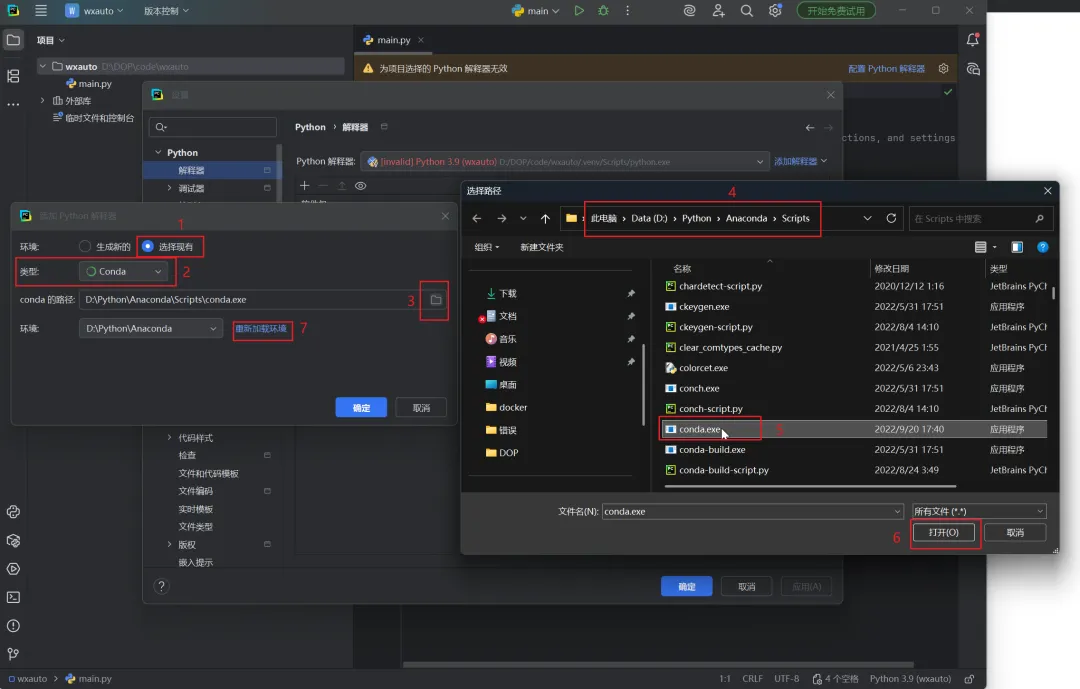The width and height of the screenshot is (1080, 689).
Task: Select main.py in the project tree
Action: [x=89, y=83]
